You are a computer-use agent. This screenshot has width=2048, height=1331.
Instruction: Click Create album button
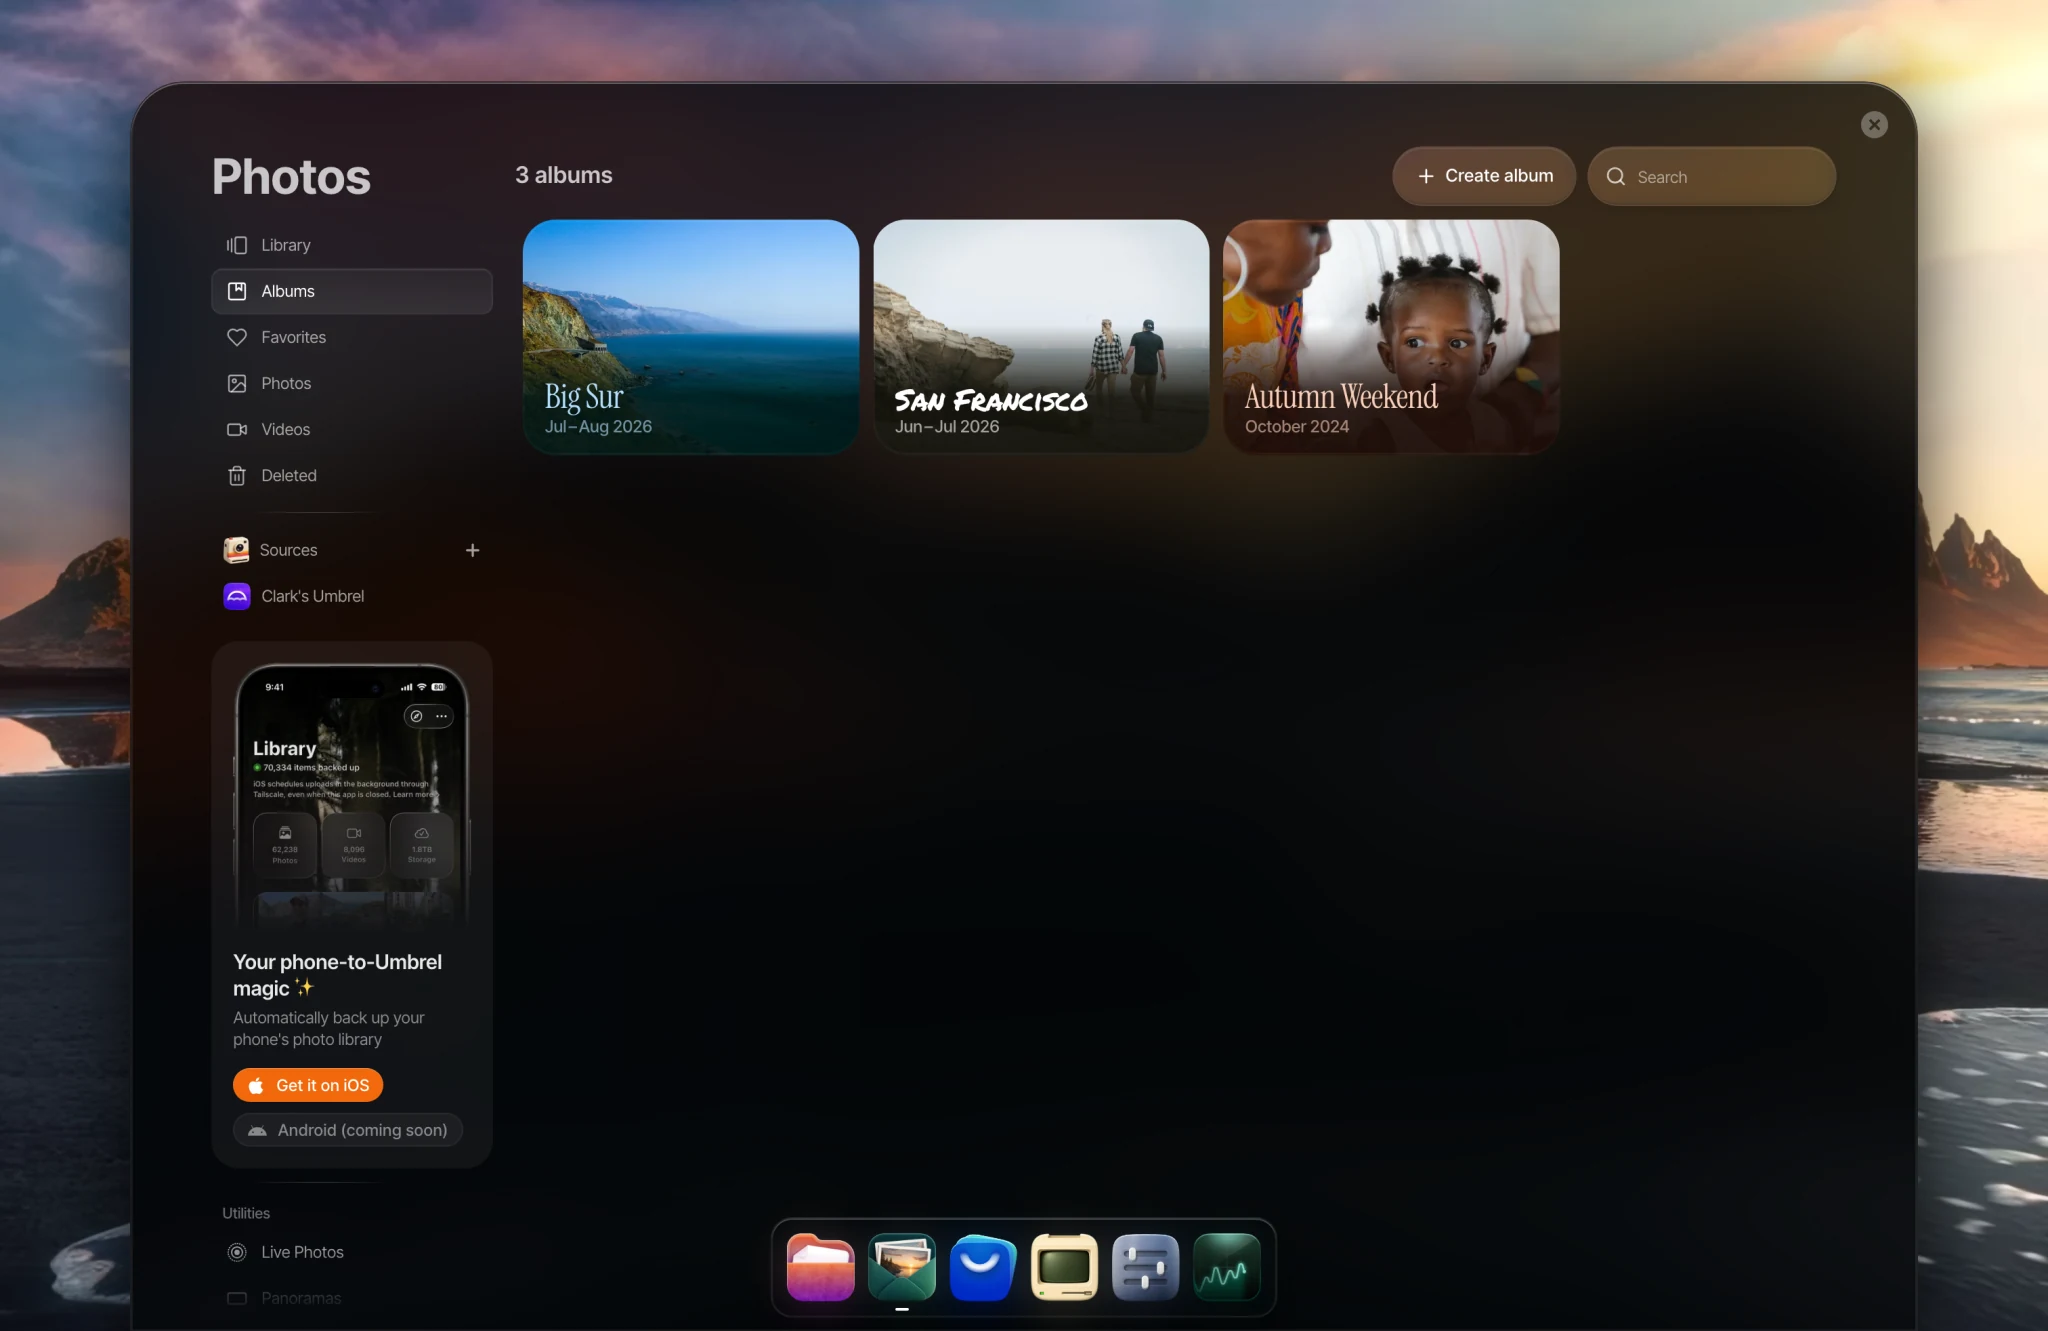1484,176
